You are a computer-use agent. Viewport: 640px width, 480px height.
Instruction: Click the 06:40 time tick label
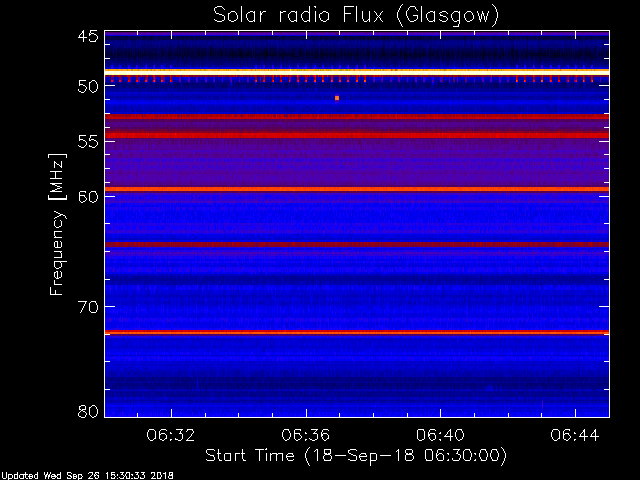[440, 435]
